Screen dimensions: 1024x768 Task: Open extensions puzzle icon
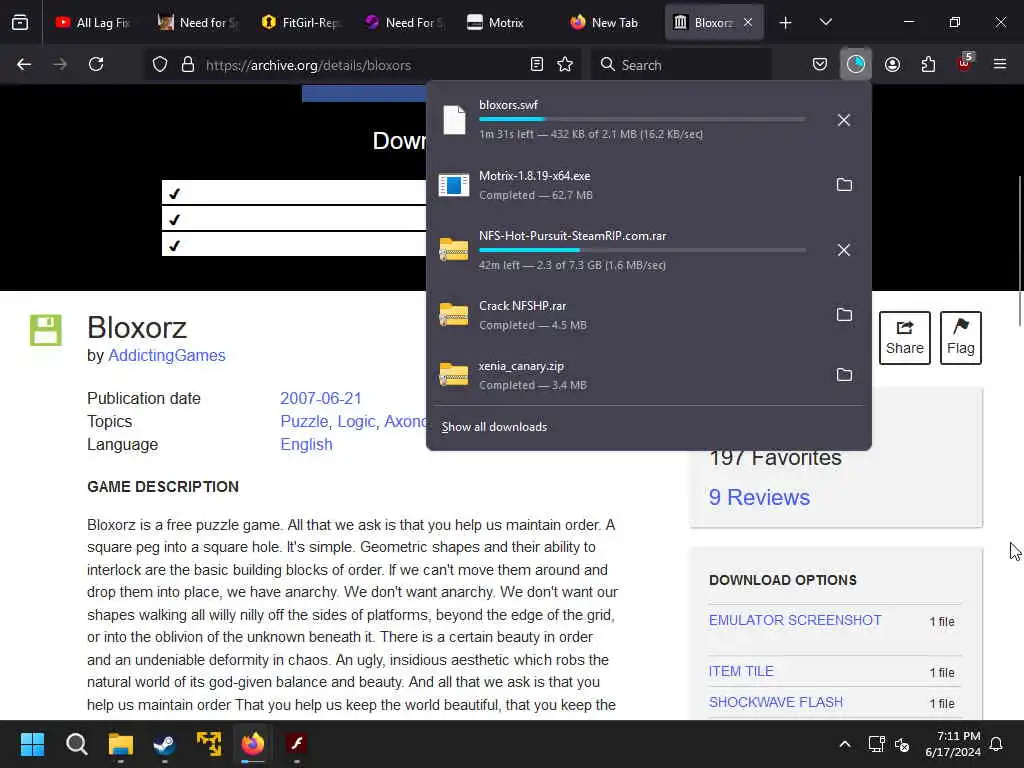(929, 65)
